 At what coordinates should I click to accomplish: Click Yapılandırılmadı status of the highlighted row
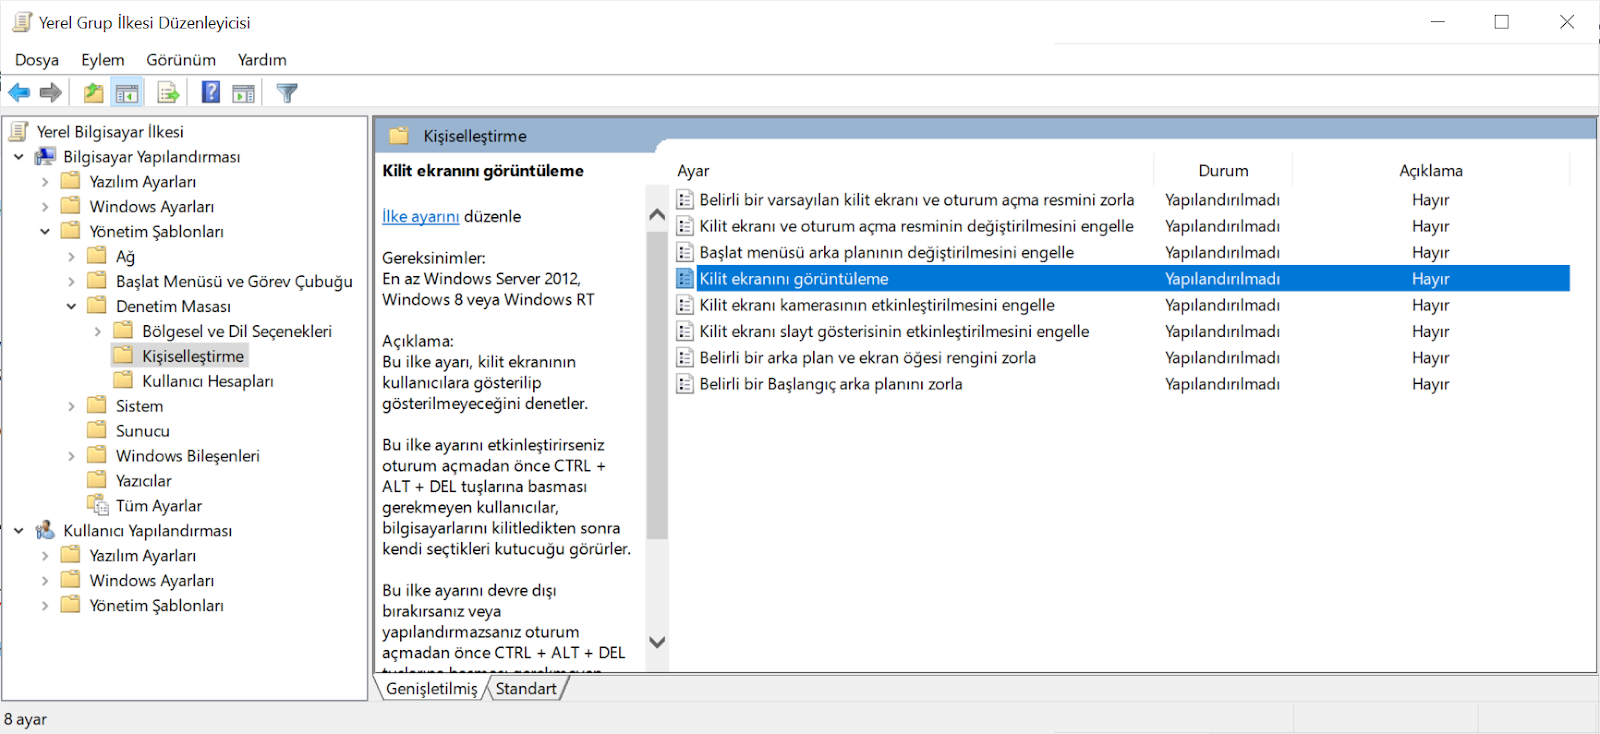pyautogui.click(x=1222, y=278)
